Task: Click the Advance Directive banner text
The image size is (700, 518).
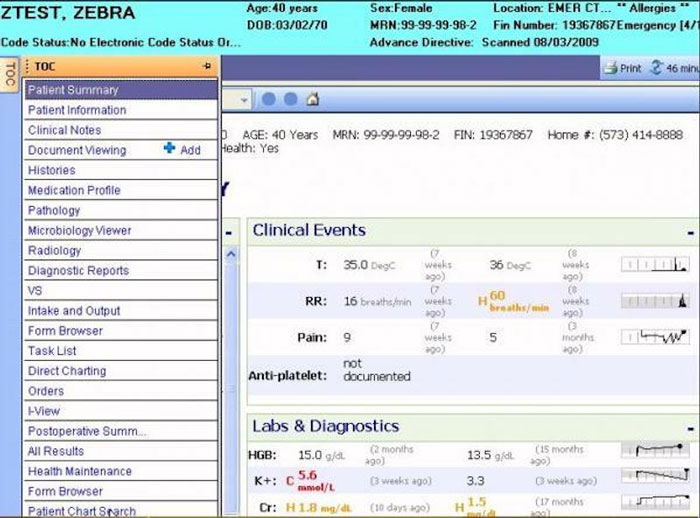Action: [484, 42]
